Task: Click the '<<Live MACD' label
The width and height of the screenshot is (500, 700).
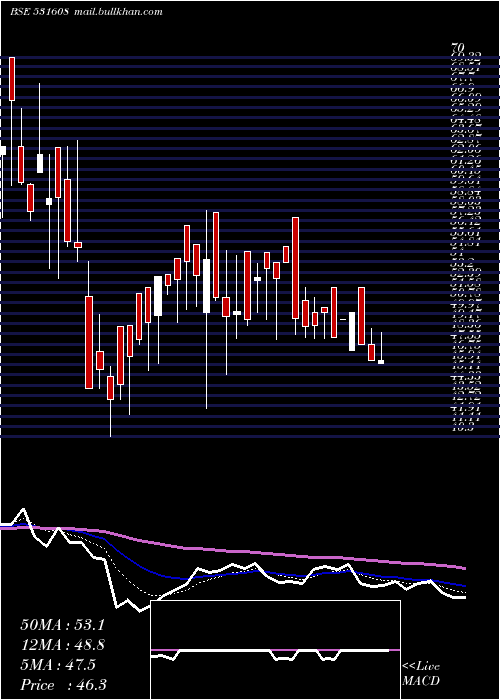Action: pyautogui.click(x=421, y=674)
